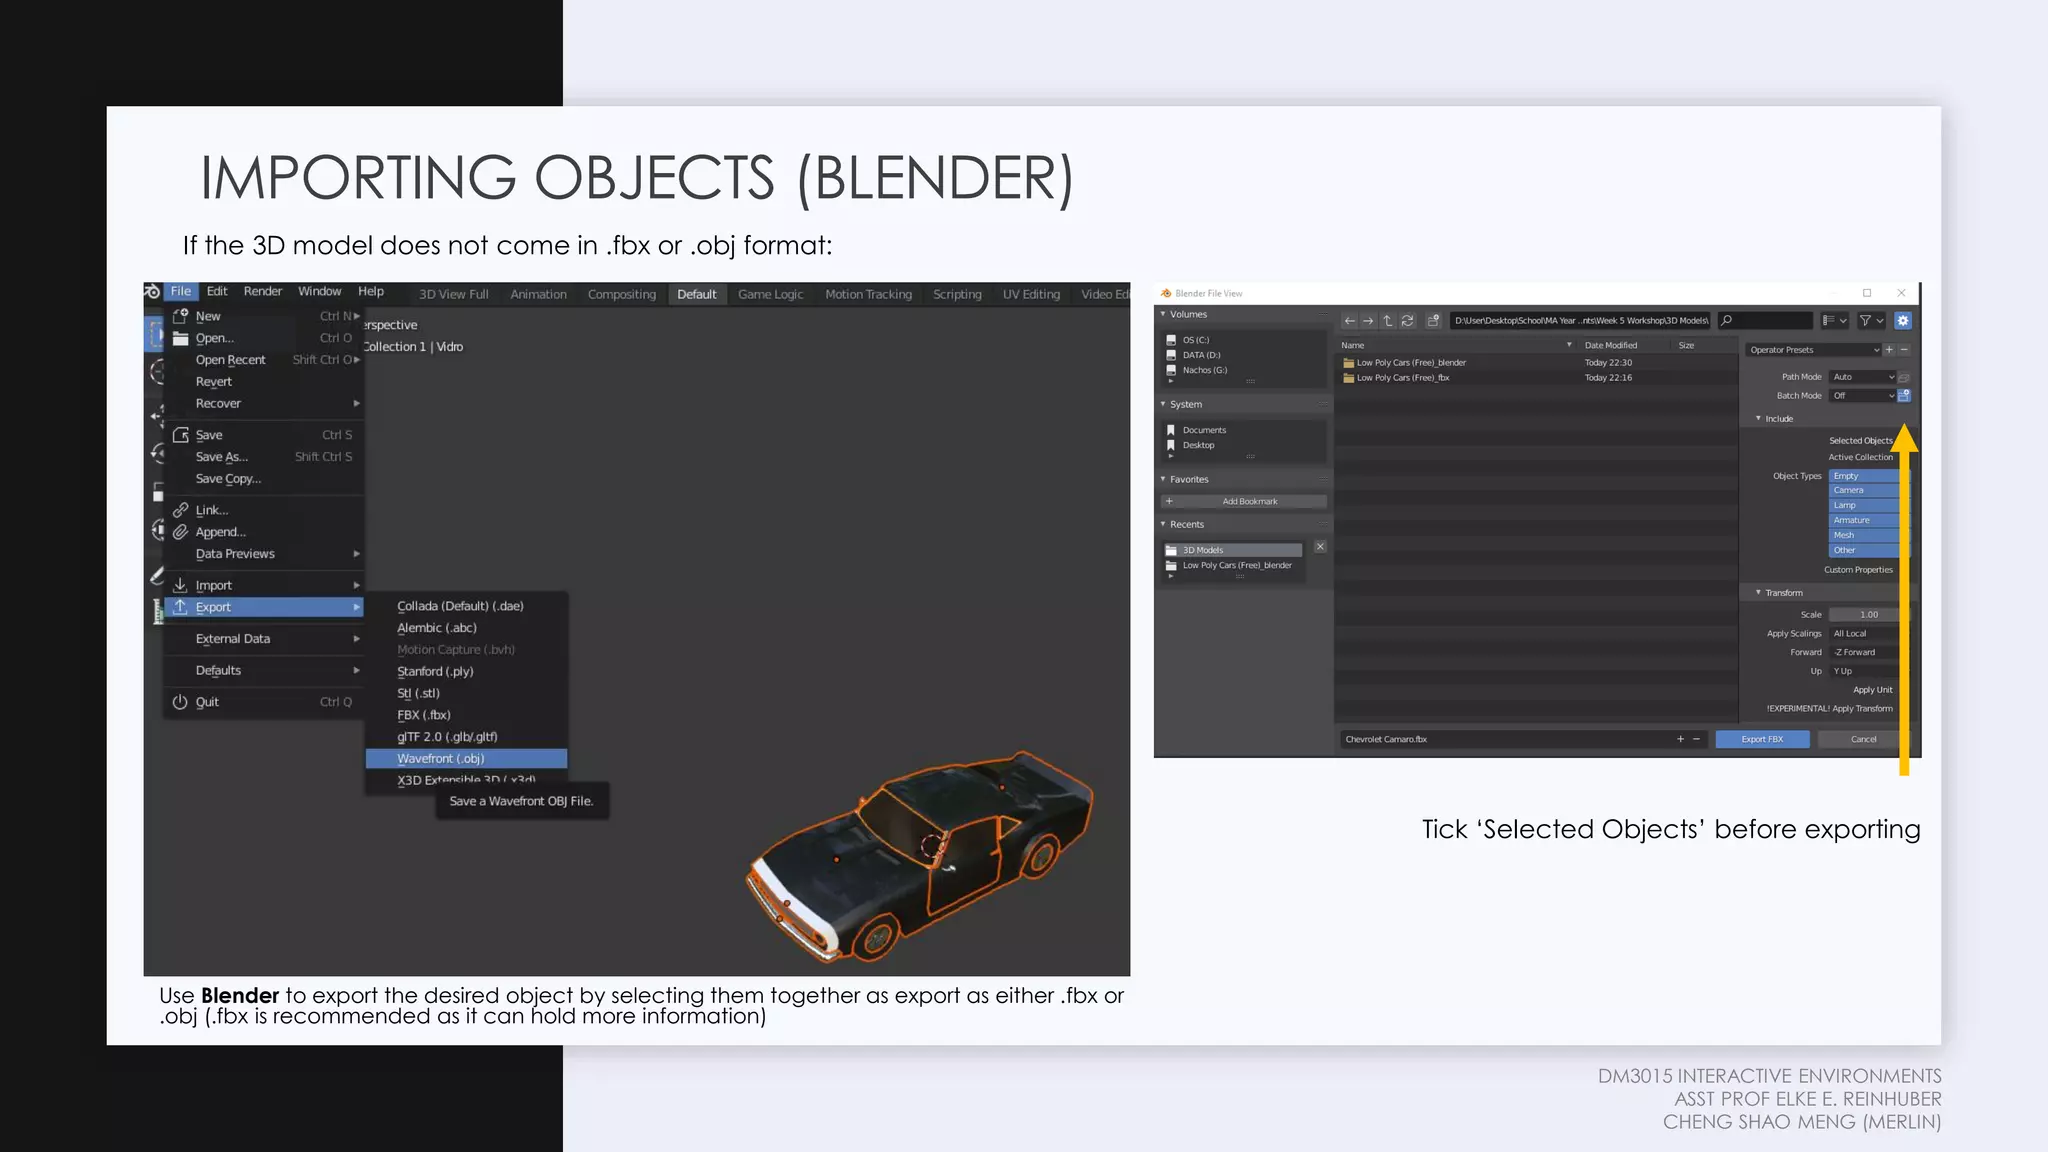Select the 3D Models recent folder
The image size is (2048, 1152).
1232,550
